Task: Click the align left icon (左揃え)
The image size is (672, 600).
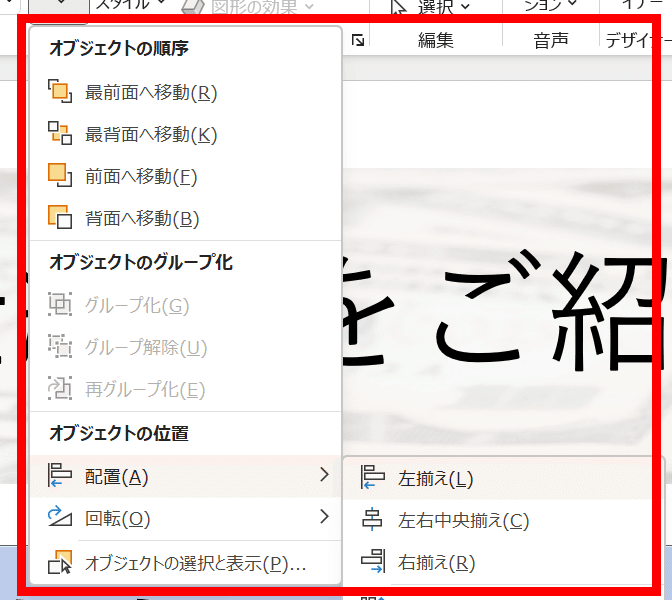Action: point(372,477)
